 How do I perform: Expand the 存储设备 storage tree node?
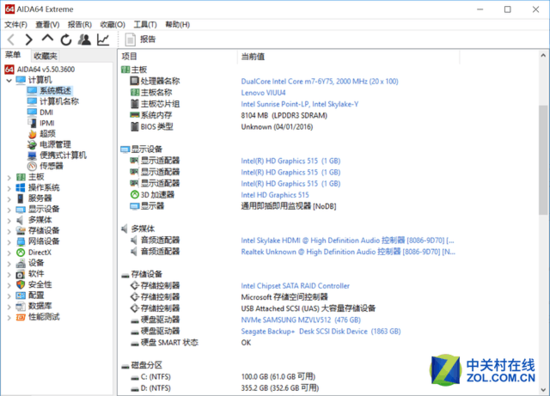click(x=9, y=231)
